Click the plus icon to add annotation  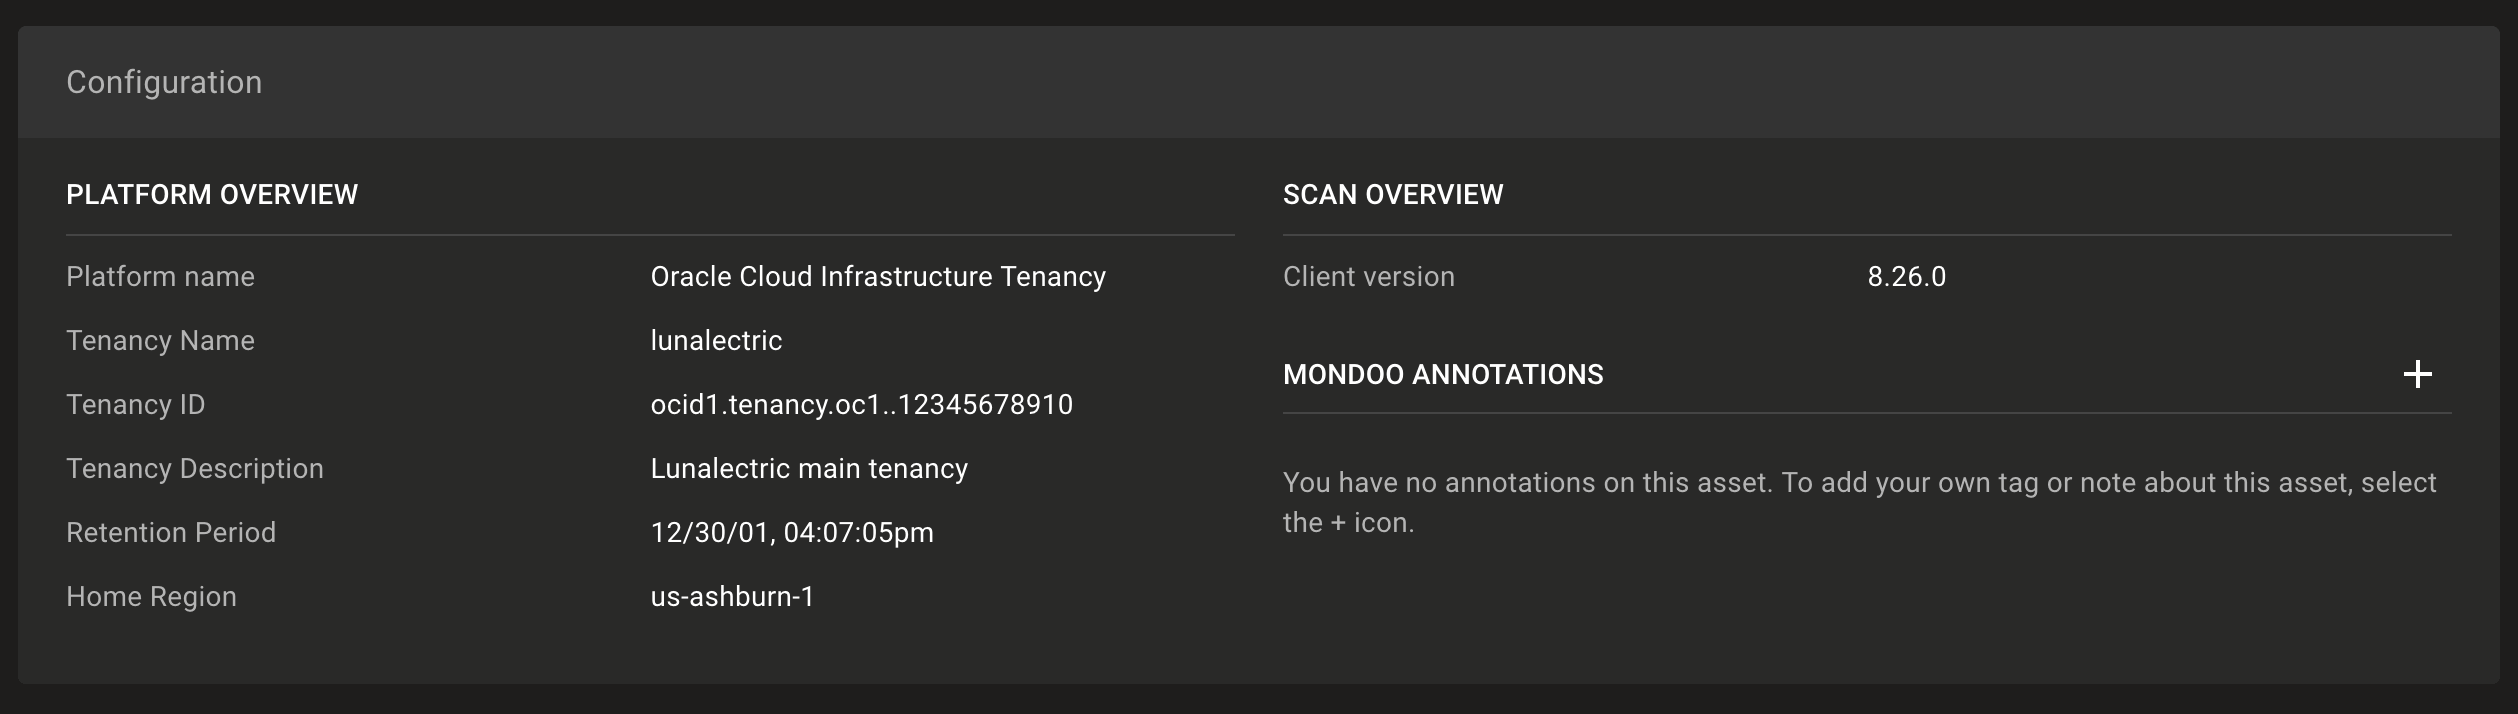point(2420,373)
